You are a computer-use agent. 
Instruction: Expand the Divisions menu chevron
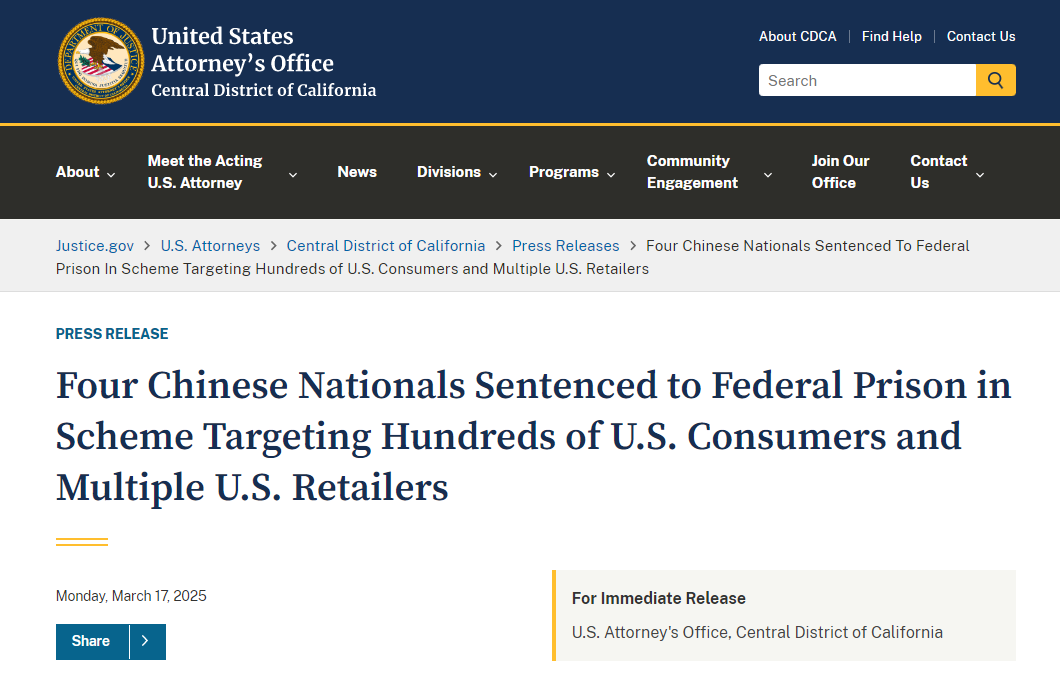pyautogui.click(x=493, y=174)
